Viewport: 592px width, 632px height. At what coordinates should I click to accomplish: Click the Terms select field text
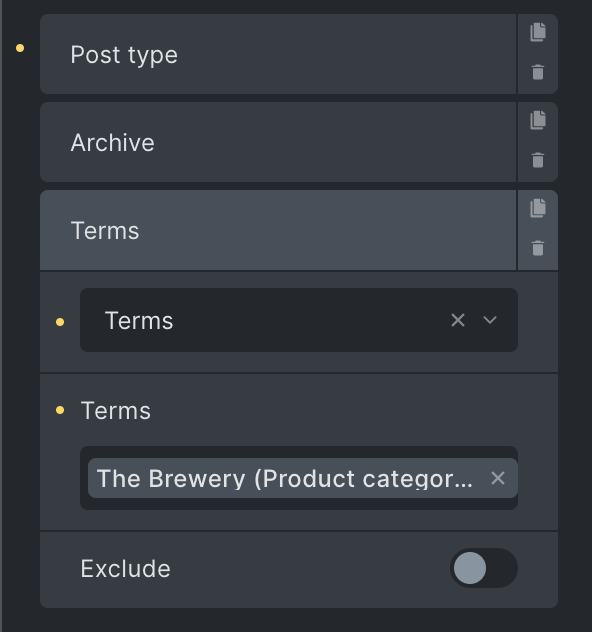(139, 321)
